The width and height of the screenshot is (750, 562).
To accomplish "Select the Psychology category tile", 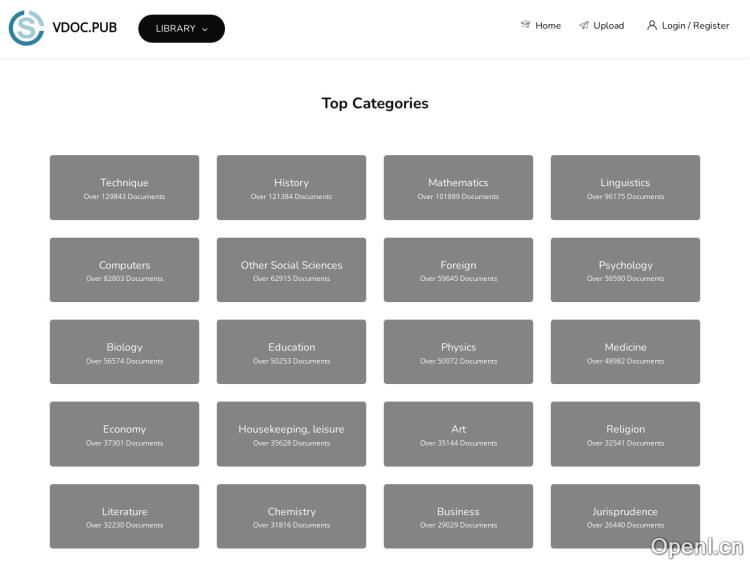I will click(625, 270).
